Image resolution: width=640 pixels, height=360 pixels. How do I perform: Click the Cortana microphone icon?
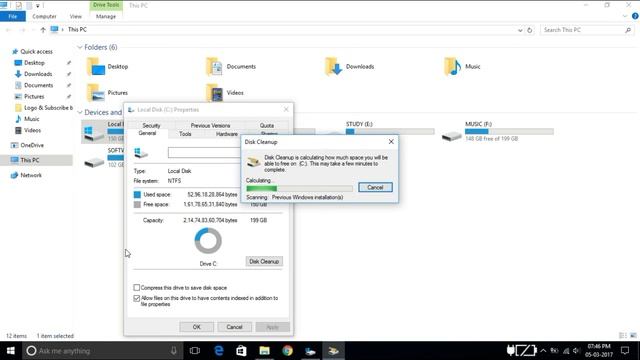point(173,351)
